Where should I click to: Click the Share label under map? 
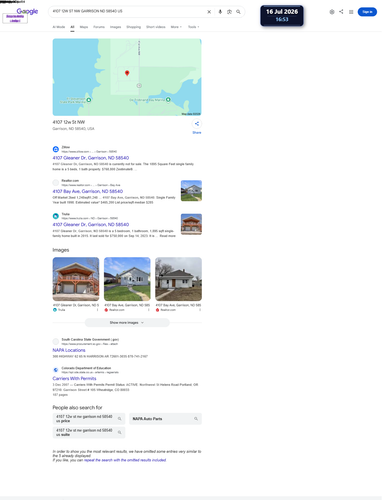[197, 132]
